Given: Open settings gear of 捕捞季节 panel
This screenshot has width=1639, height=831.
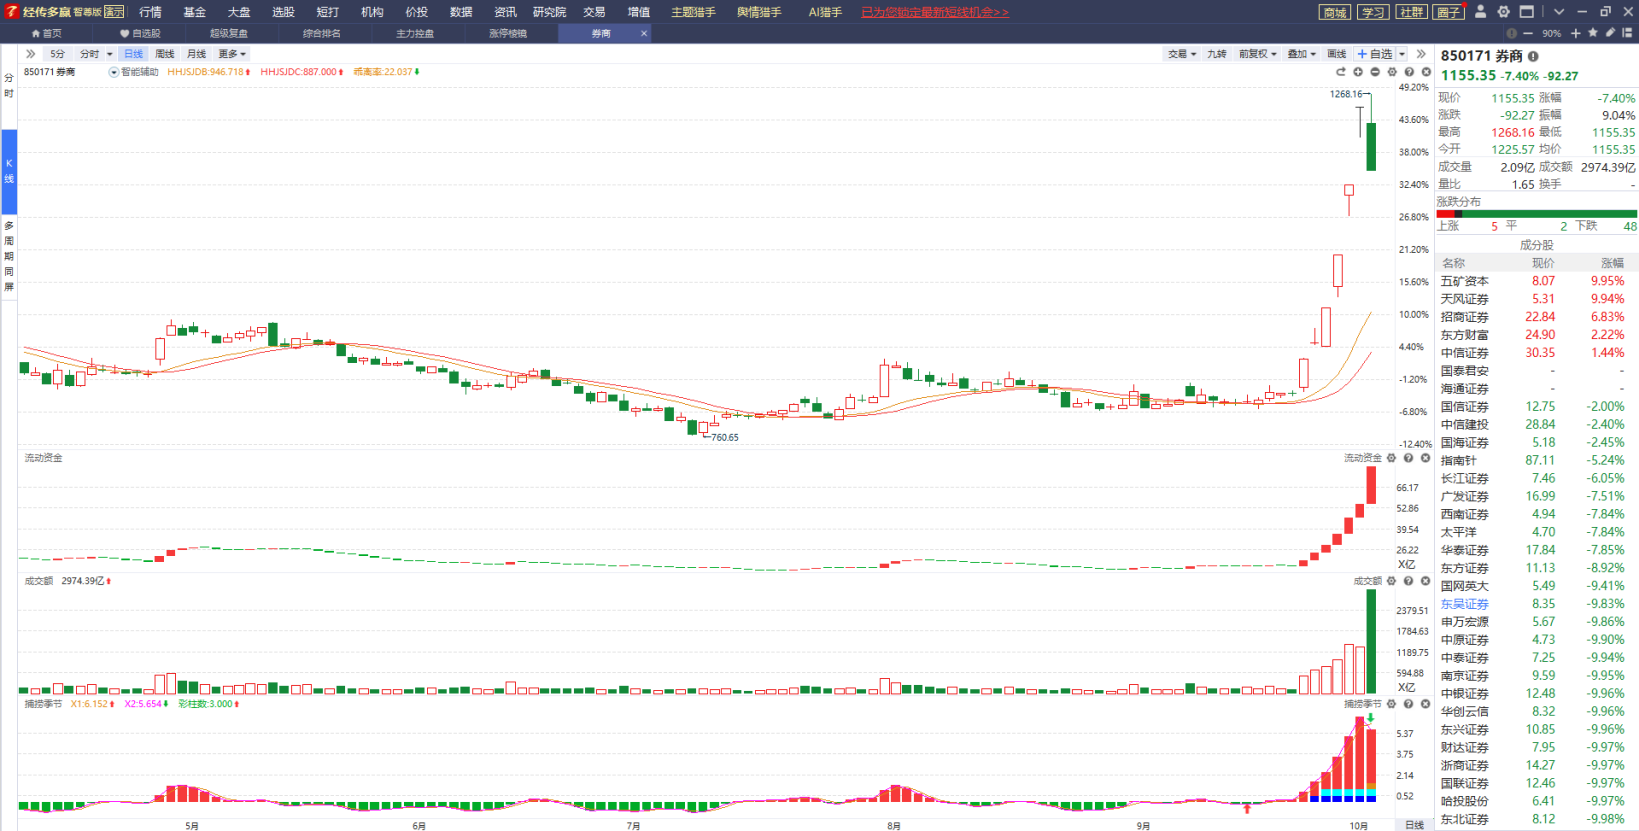Looking at the screenshot, I should (1391, 704).
